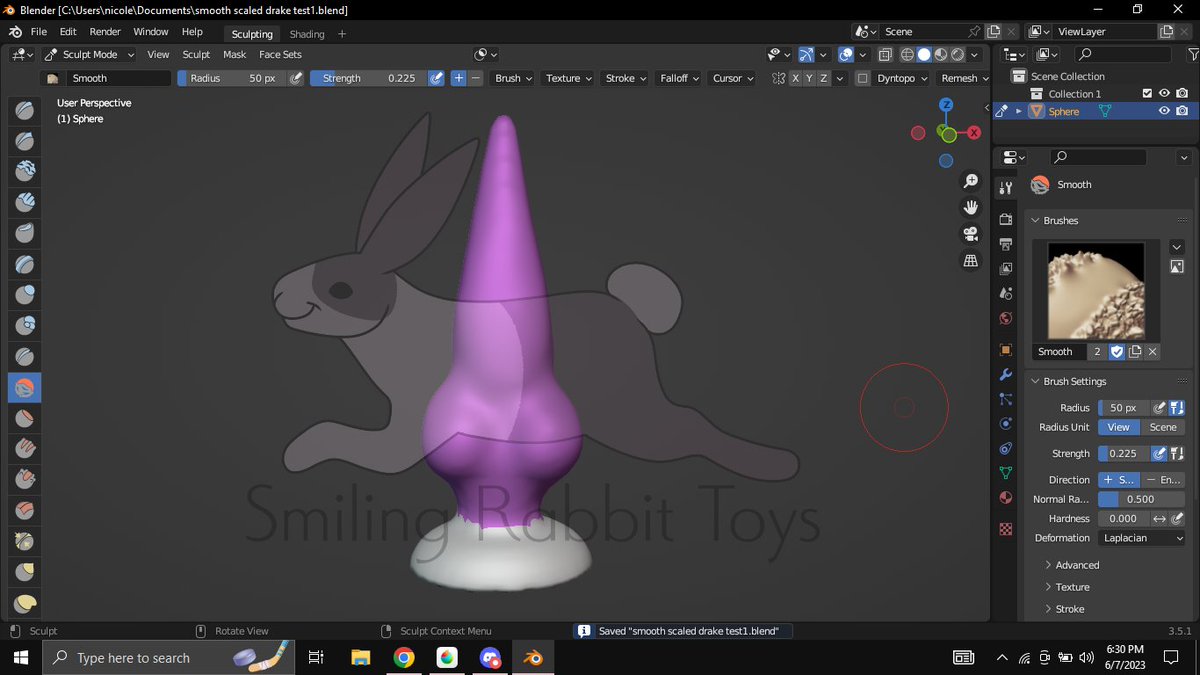Click the Face Sets menu item

(280, 54)
